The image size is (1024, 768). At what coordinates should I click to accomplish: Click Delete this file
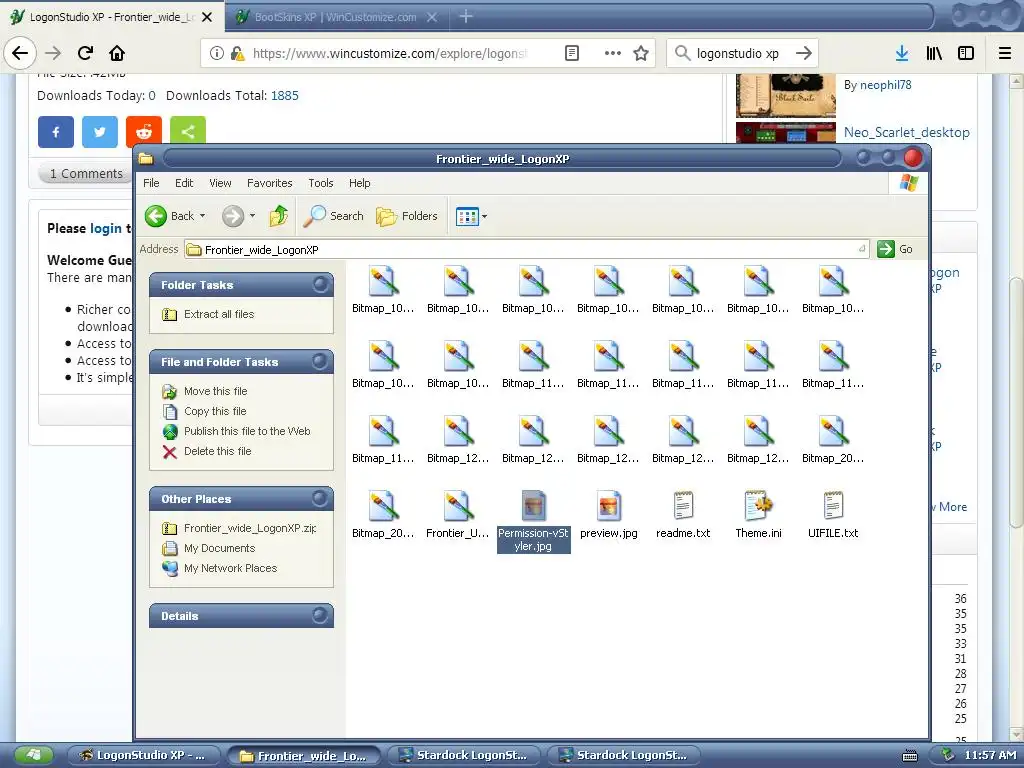click(x=217, y=451)
